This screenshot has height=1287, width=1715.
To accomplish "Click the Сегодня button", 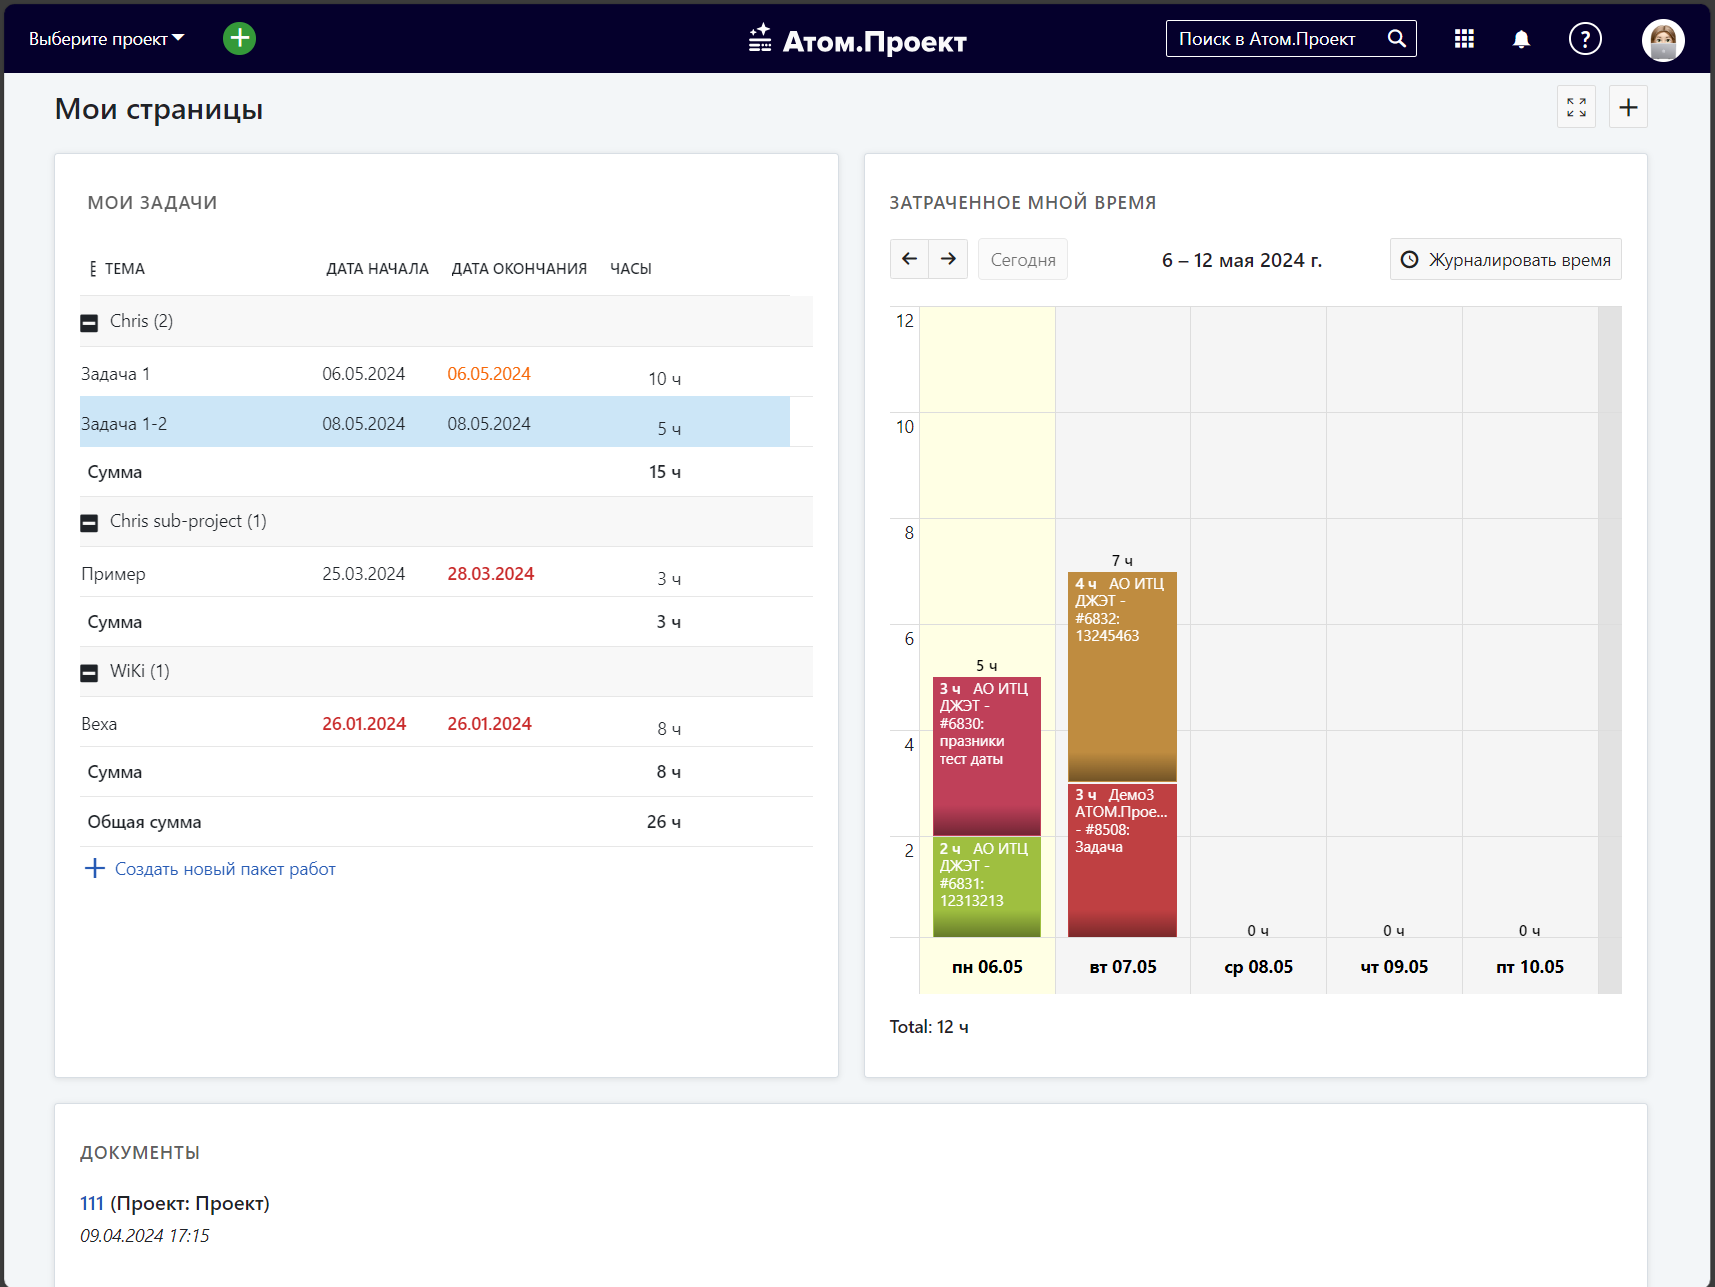I will (1023, 259).
